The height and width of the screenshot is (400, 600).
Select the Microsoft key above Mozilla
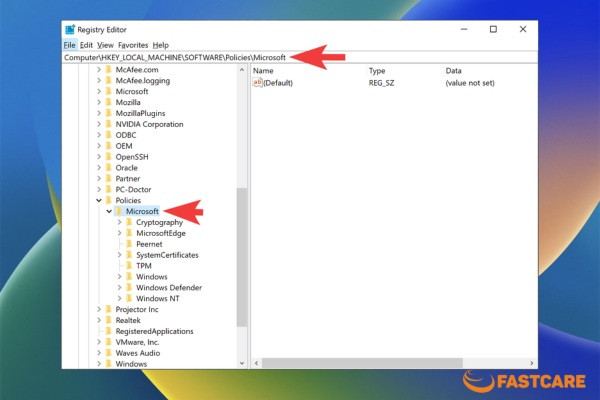coord(132,91)
